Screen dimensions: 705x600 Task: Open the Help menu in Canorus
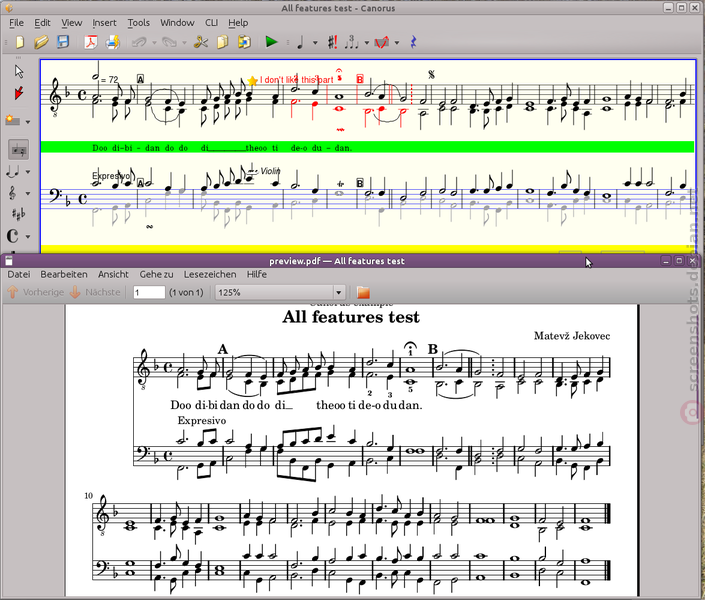click(x=238, y=22)
